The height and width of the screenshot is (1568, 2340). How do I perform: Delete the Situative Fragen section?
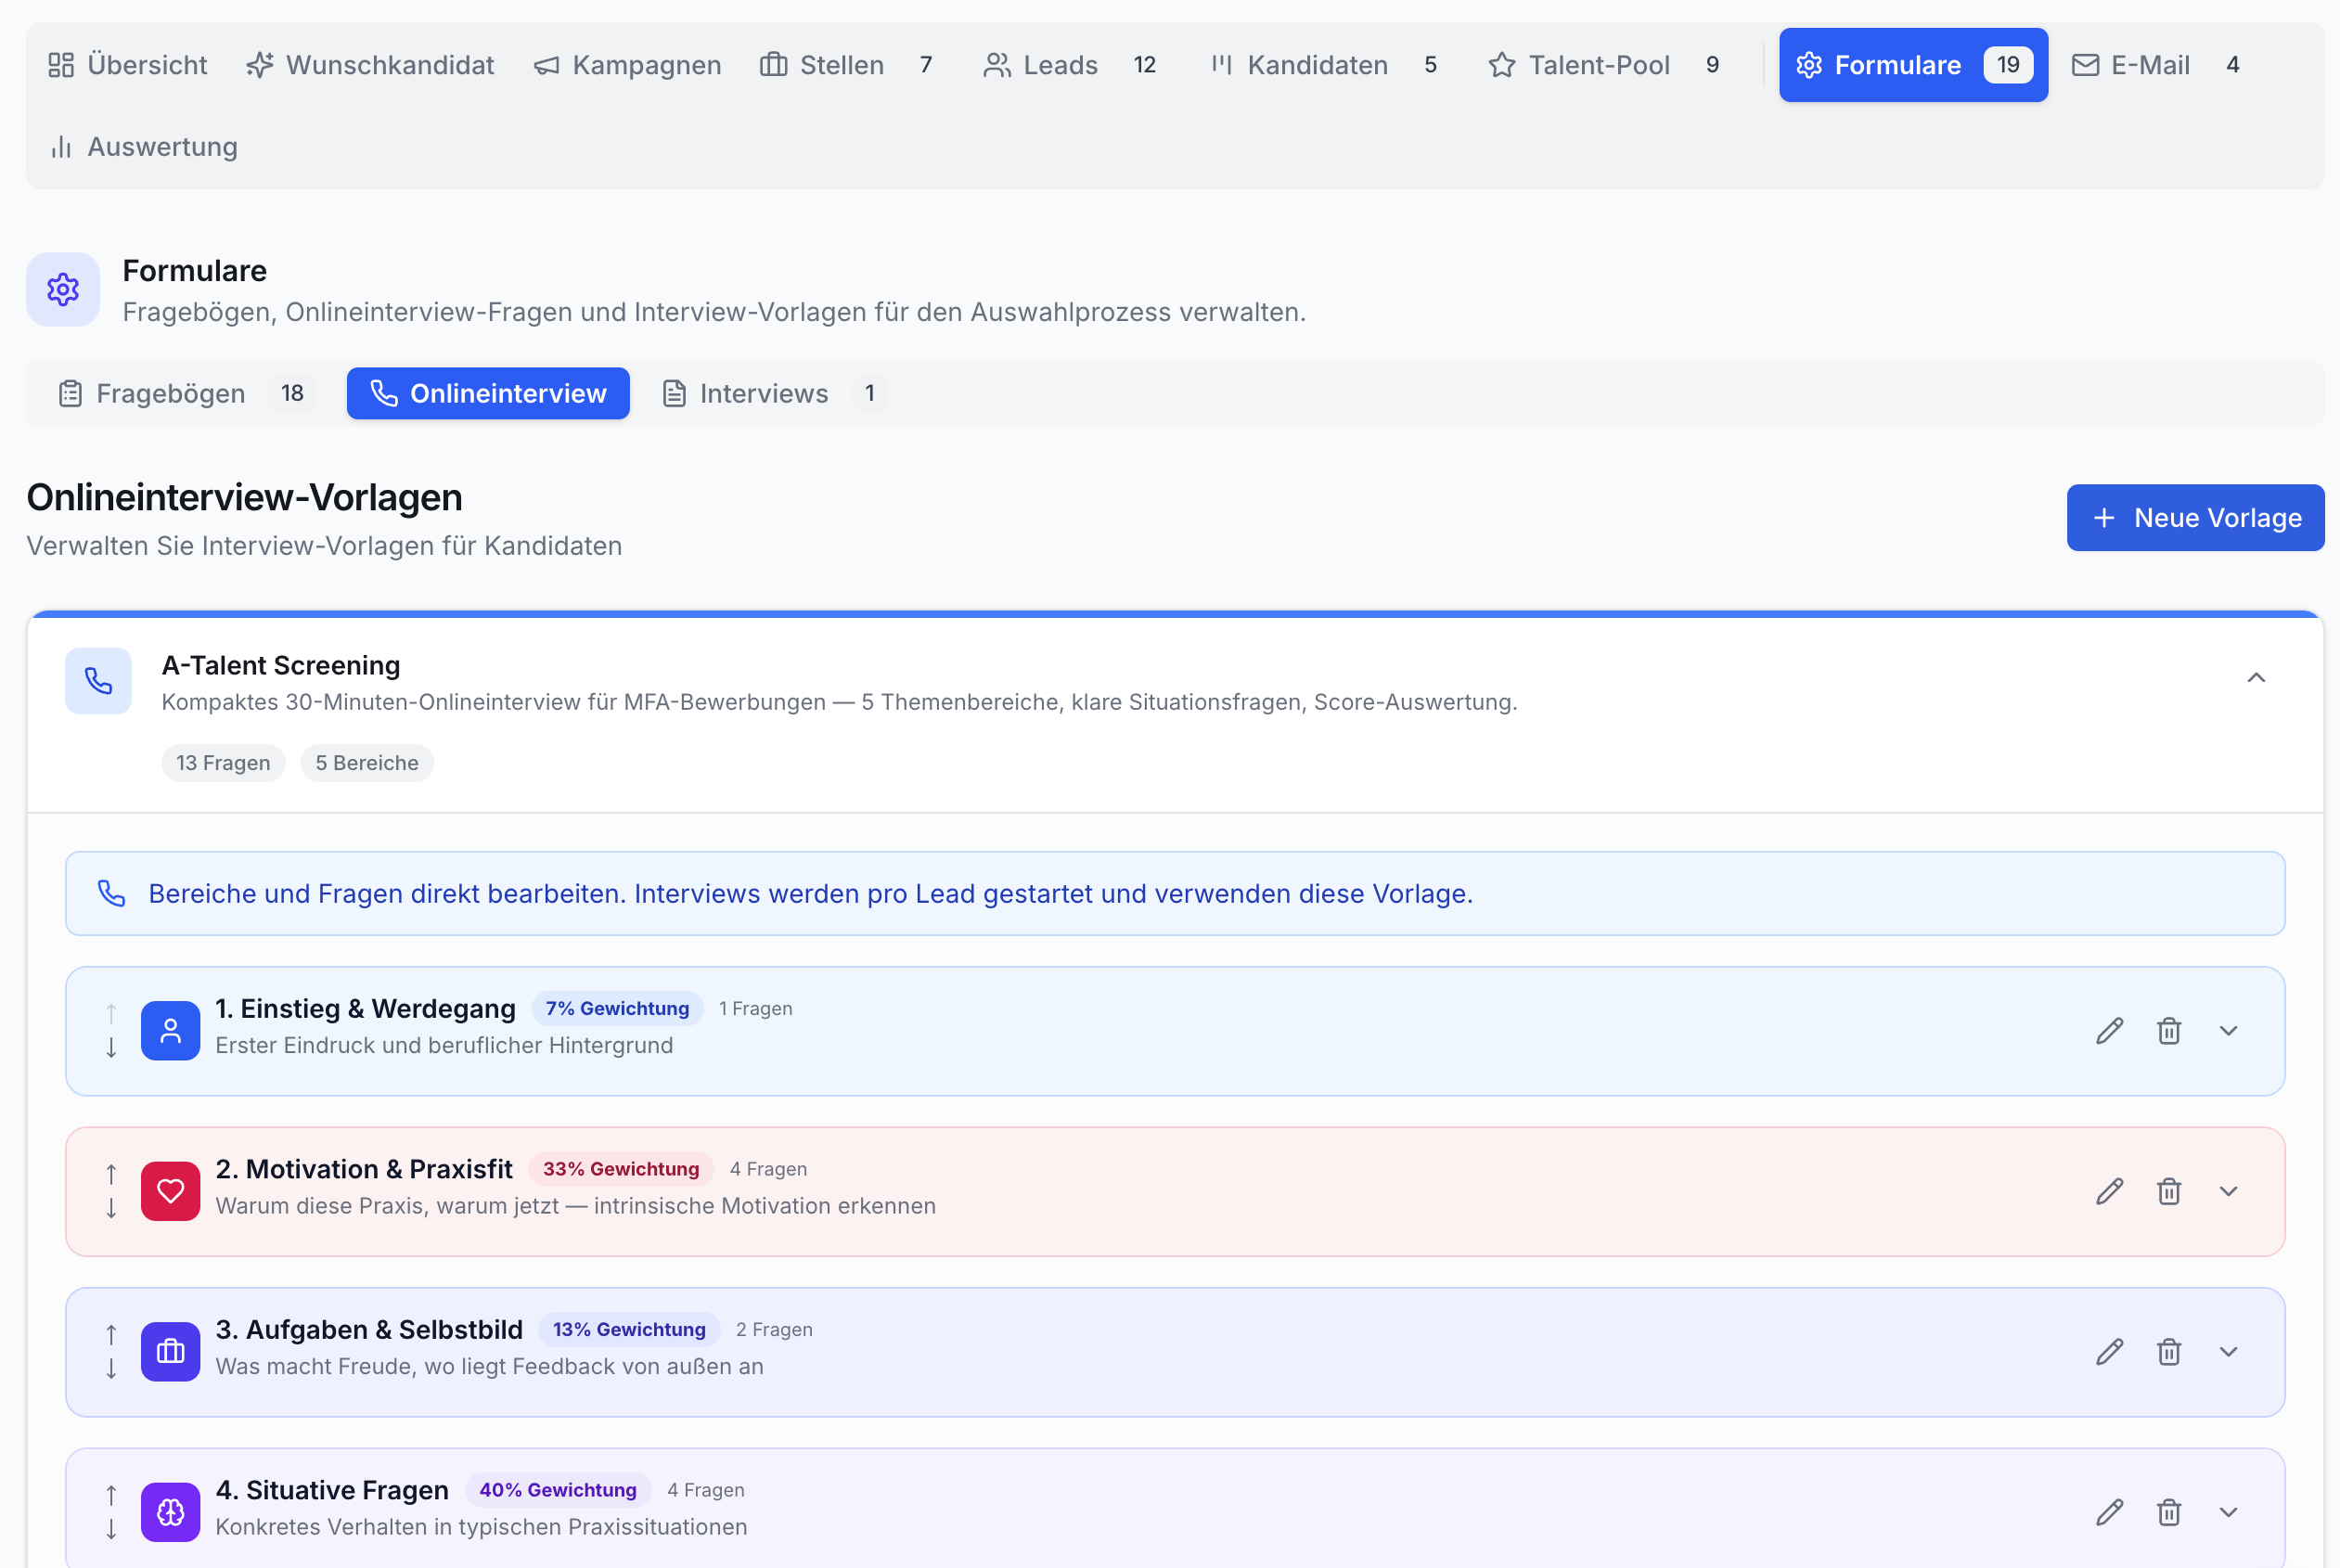(2168, 1513)
